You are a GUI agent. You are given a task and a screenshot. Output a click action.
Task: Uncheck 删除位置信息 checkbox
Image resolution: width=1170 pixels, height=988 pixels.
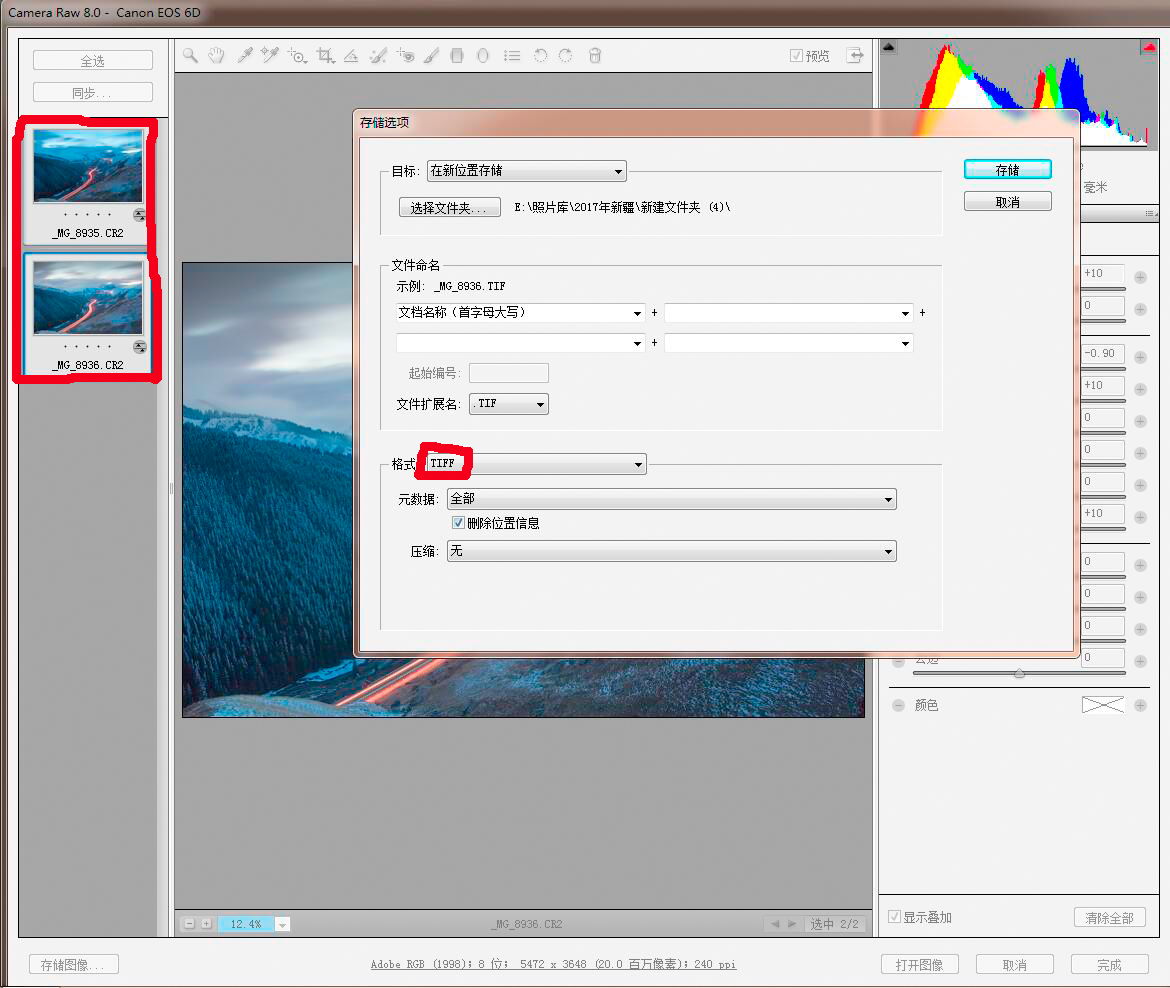[458, 522]
